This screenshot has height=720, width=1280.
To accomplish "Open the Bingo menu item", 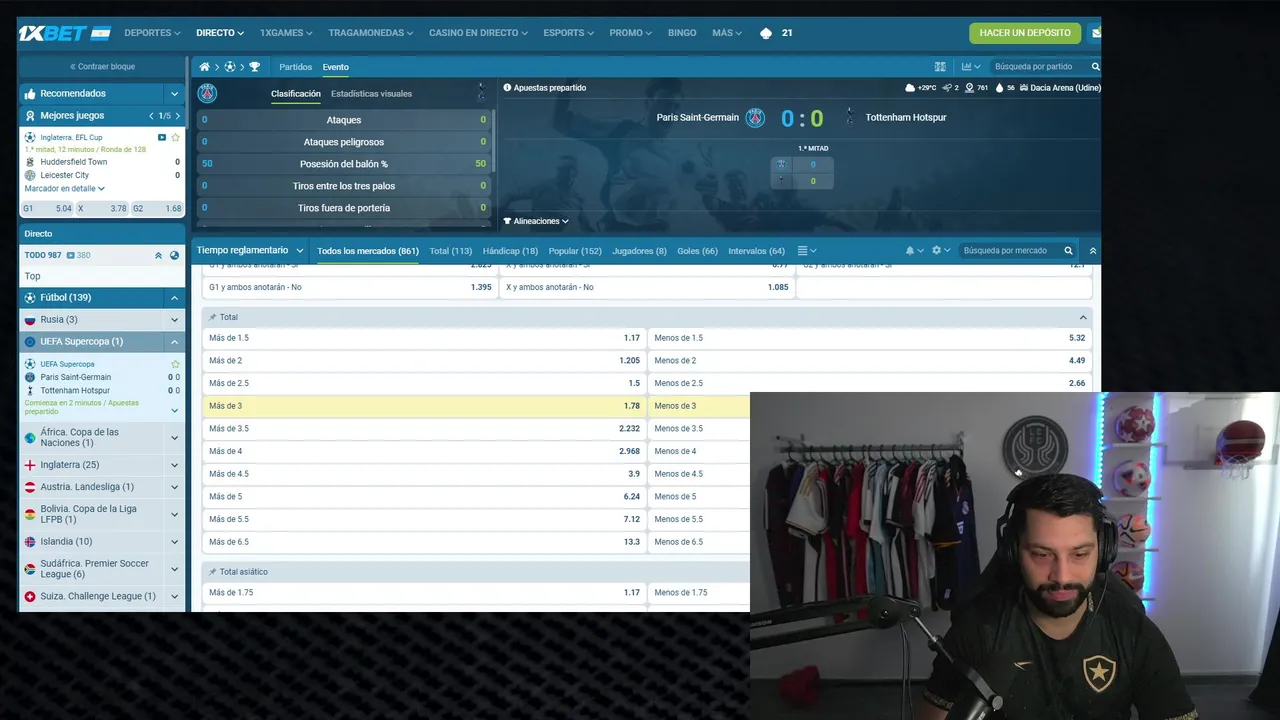I will click(682, 33).
